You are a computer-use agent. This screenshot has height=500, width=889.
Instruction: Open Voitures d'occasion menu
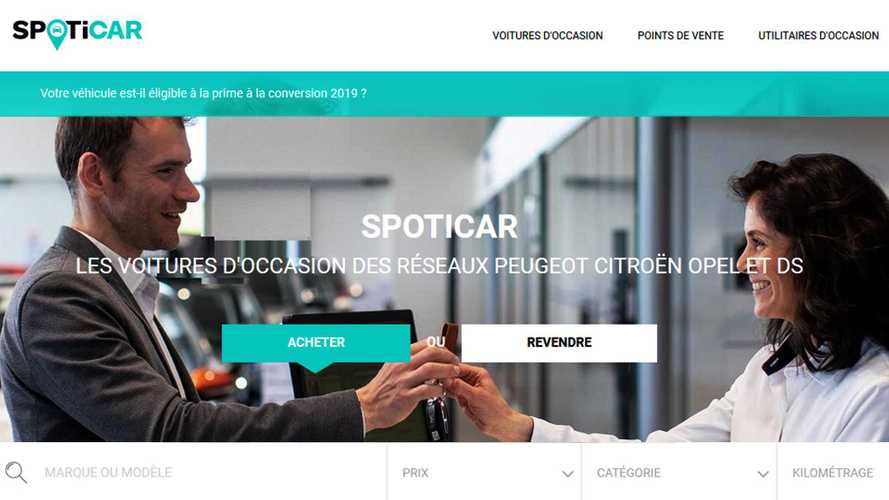[x=547, y=36]
